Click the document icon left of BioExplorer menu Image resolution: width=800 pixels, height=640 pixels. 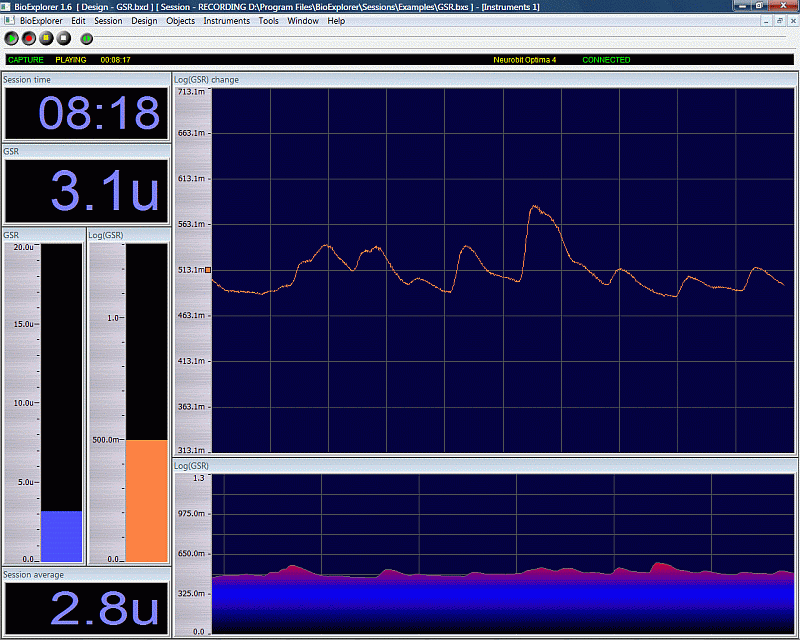(x=9, y=20)
